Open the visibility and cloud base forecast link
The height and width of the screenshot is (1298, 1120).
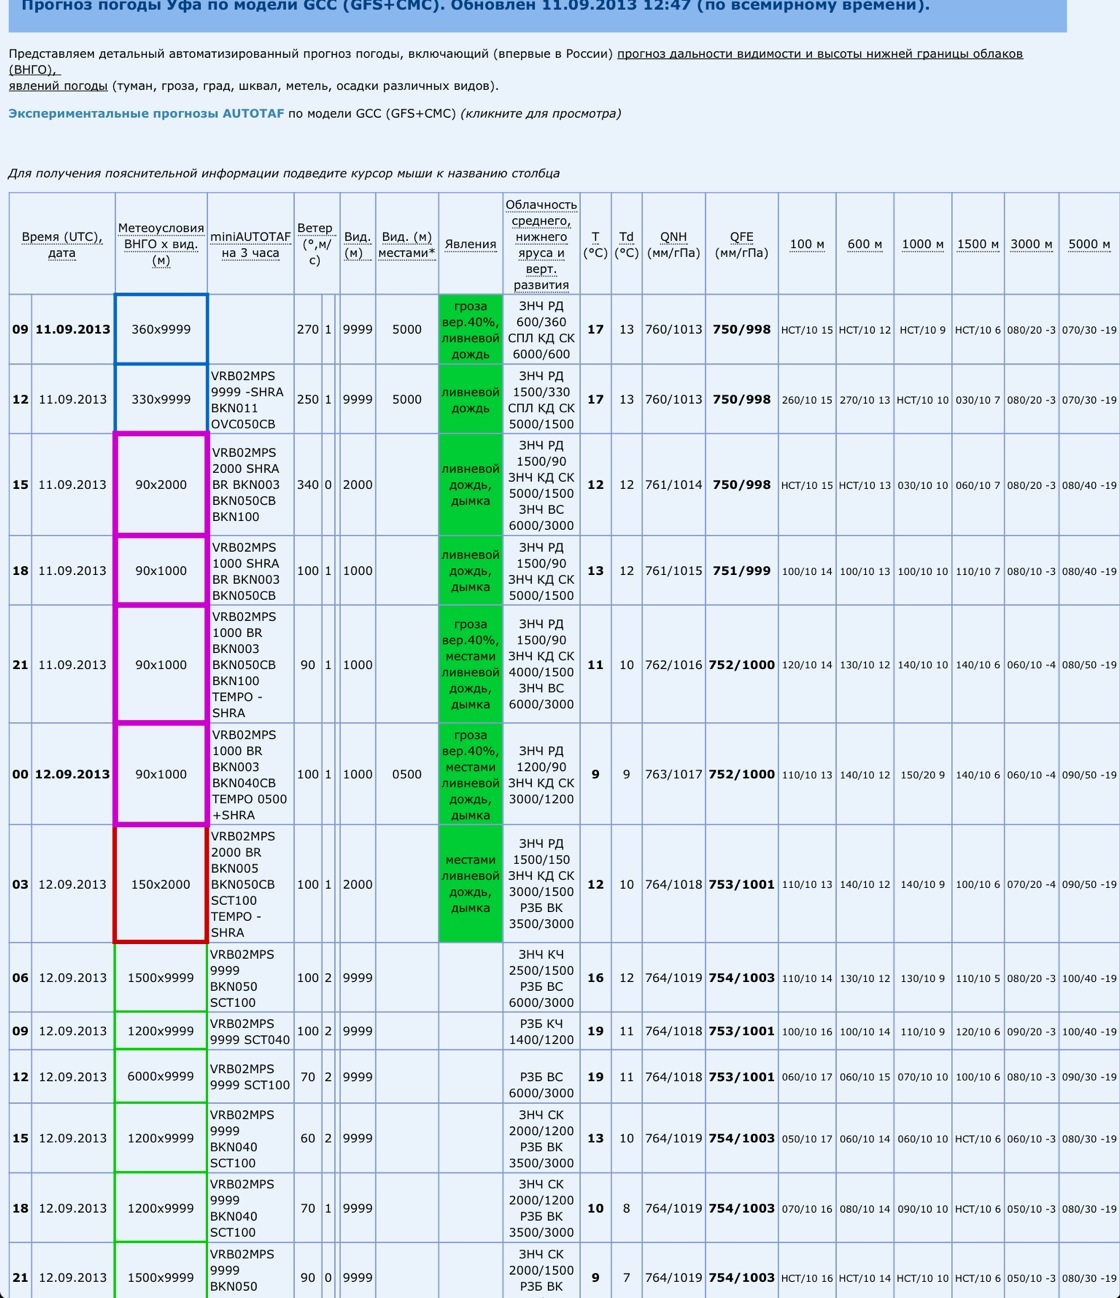819,54
